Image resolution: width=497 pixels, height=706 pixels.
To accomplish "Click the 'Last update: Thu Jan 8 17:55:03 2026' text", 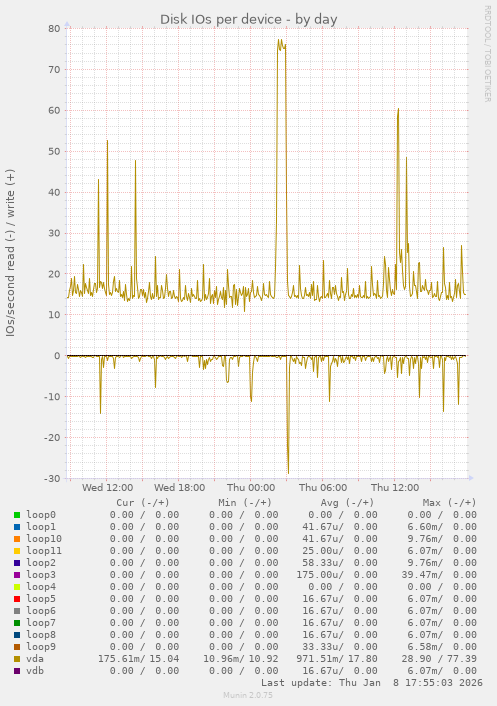I will 372,683.
